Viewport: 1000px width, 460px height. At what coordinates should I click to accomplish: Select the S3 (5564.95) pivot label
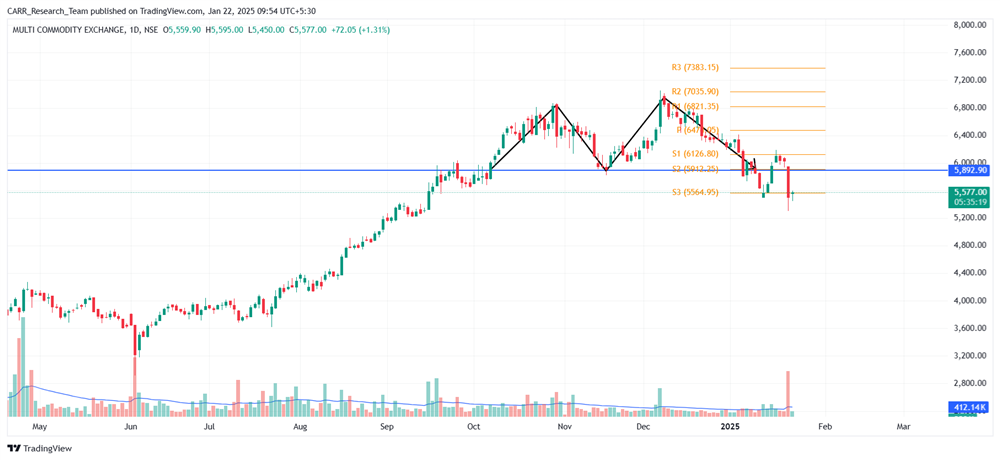coord(696,192)
